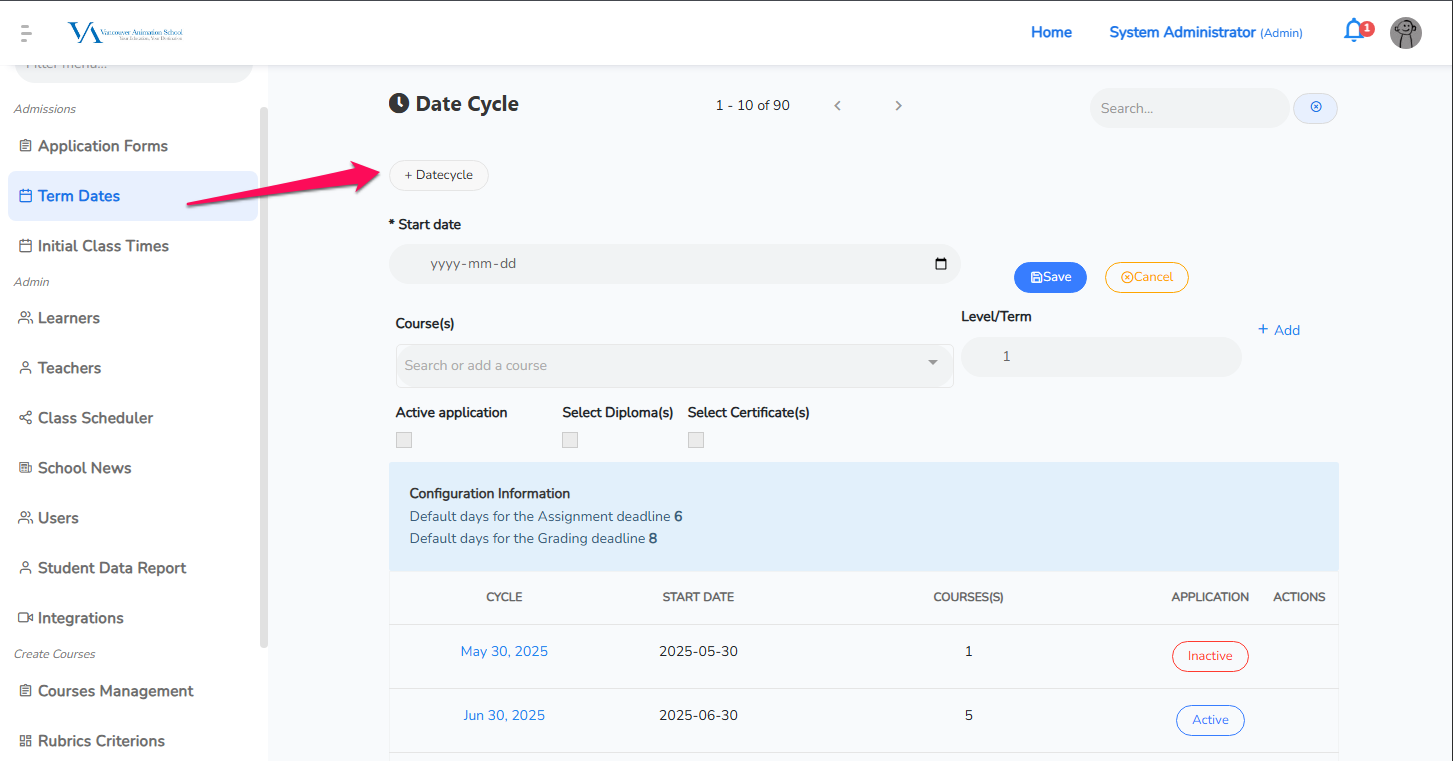Image resolution: width=1453 pixels, height=761 pixels.
Task: Toggle the sidebar hamburger menu icon
Action: 26,33
